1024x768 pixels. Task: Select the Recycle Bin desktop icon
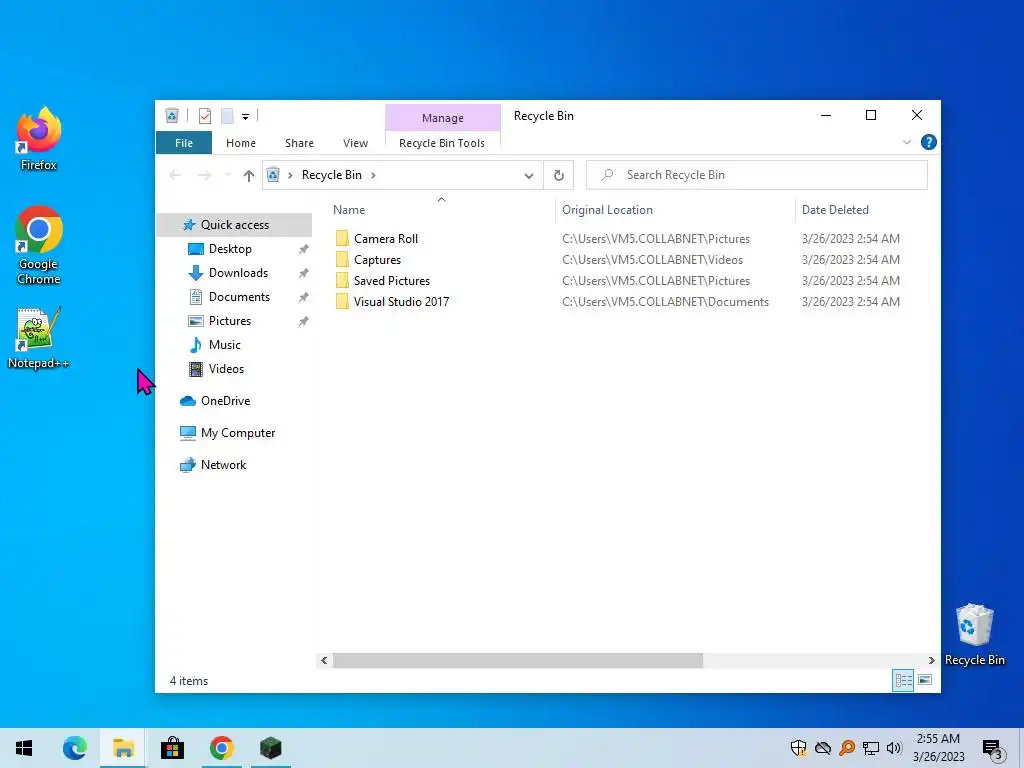point(974,635)
